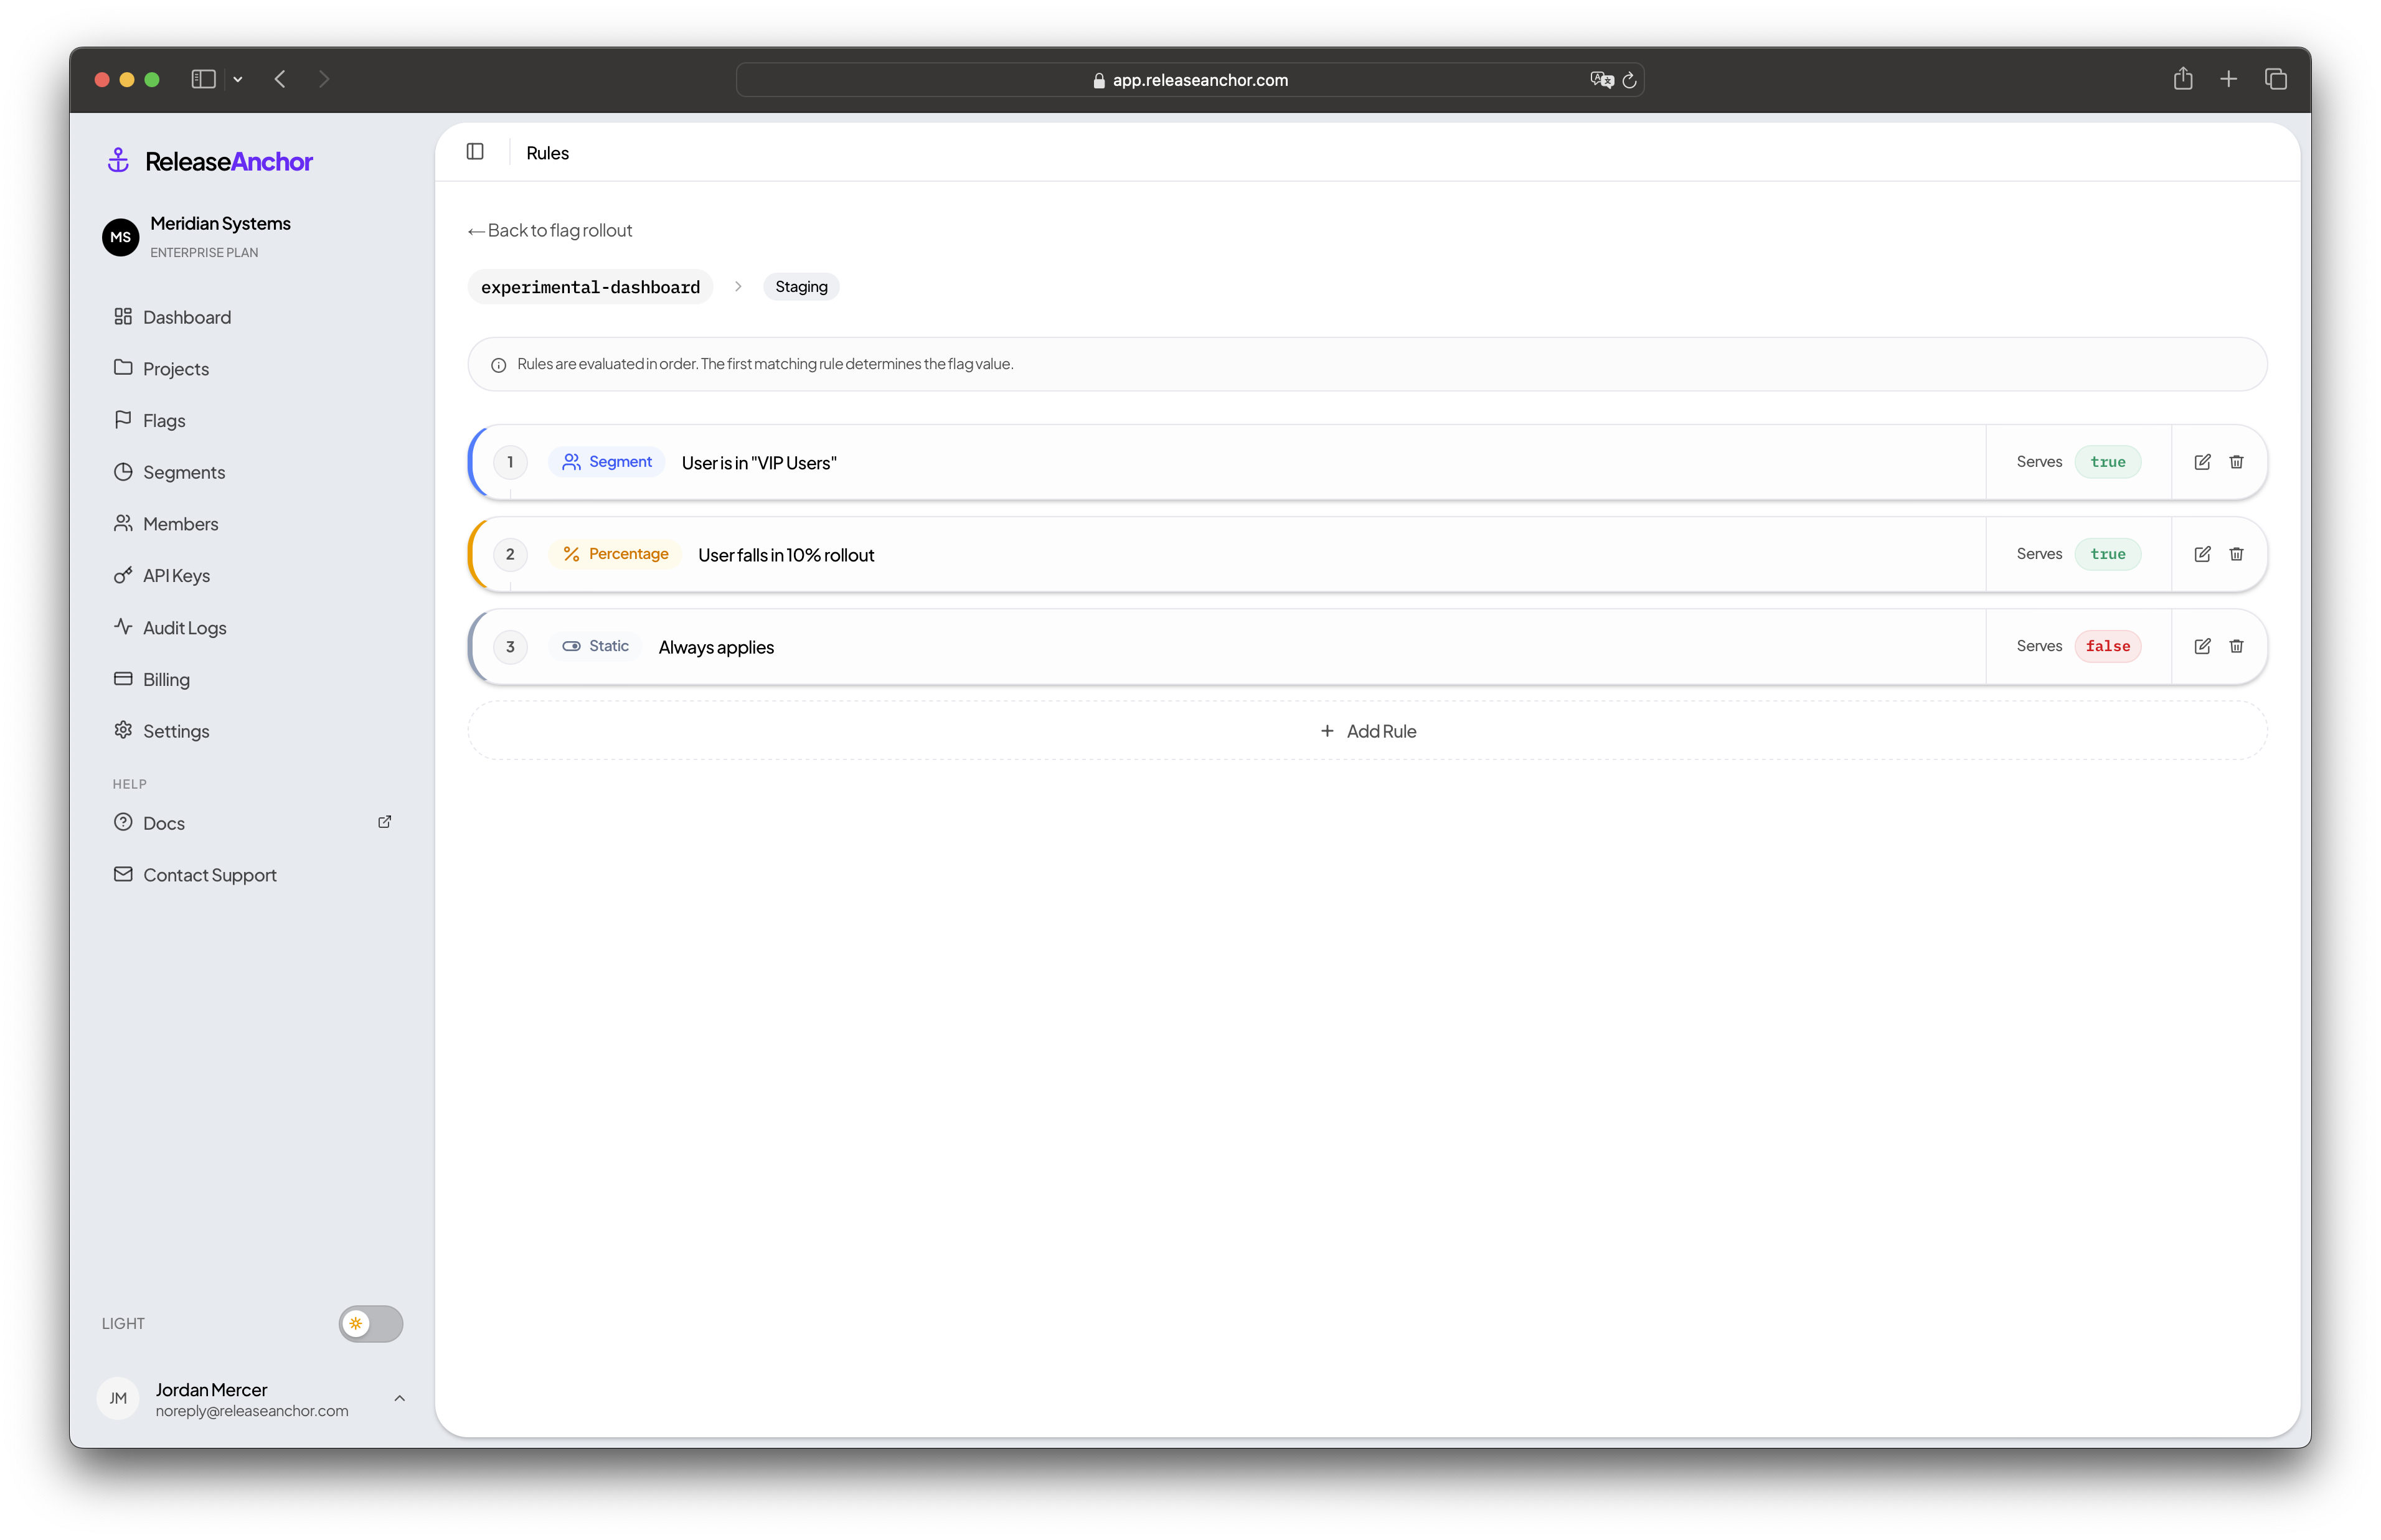Go forward in Safari history
Viewport: 2381px width, 1540px height.
pyautogui.click(x=324, y=79)
